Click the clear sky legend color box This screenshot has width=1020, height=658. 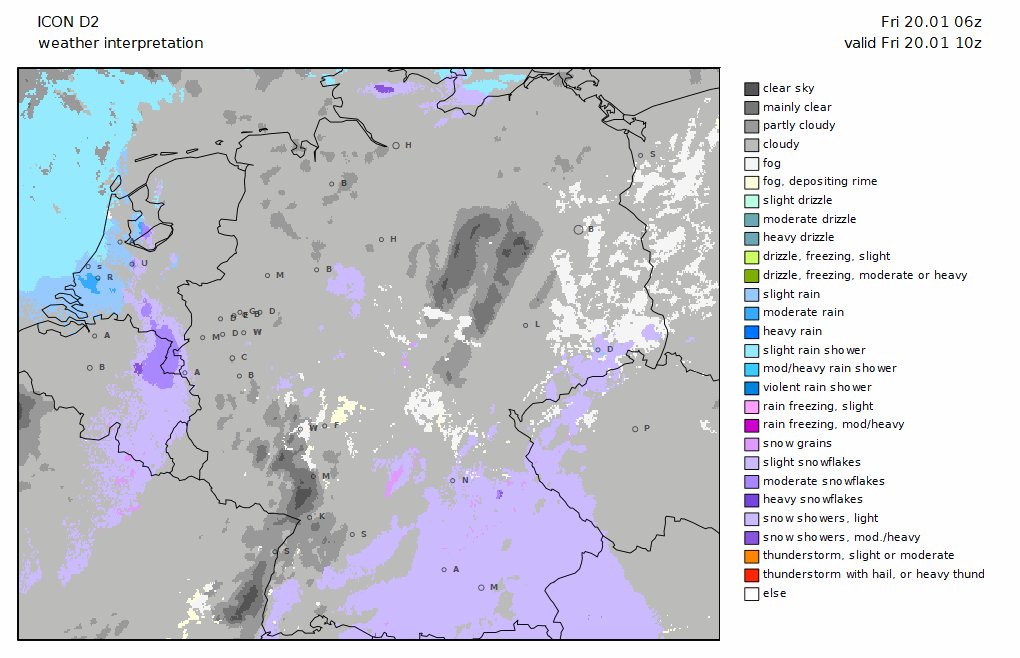click(751, 88)
